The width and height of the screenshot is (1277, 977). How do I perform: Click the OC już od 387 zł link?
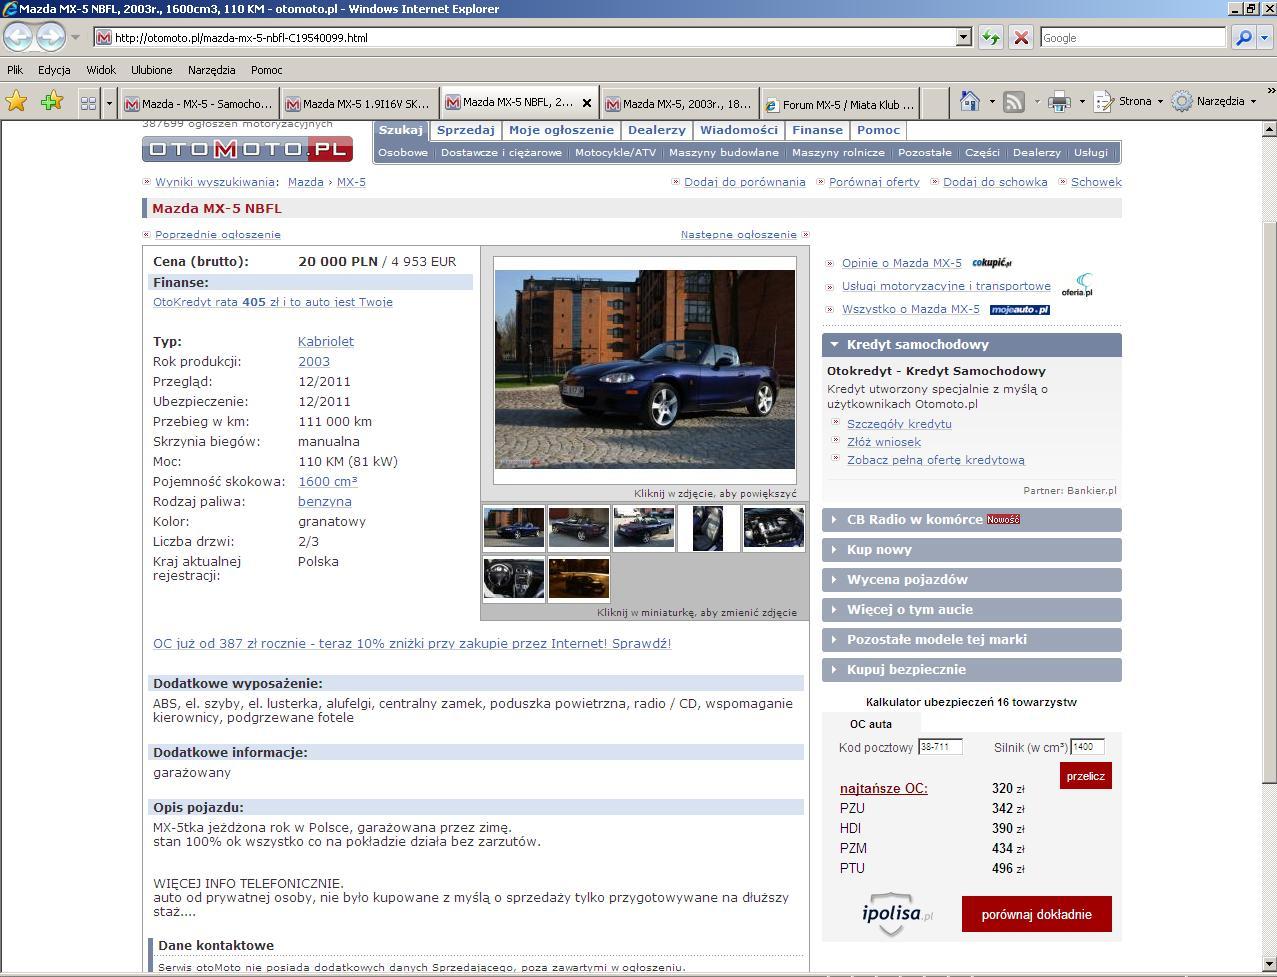point(412,643)
